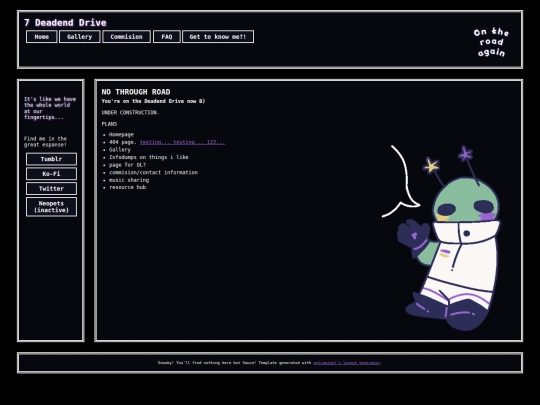Follow the 'testing... testing... 123...' link
The height and width of the screenshot is (405, 540).
tap(182, 142)
